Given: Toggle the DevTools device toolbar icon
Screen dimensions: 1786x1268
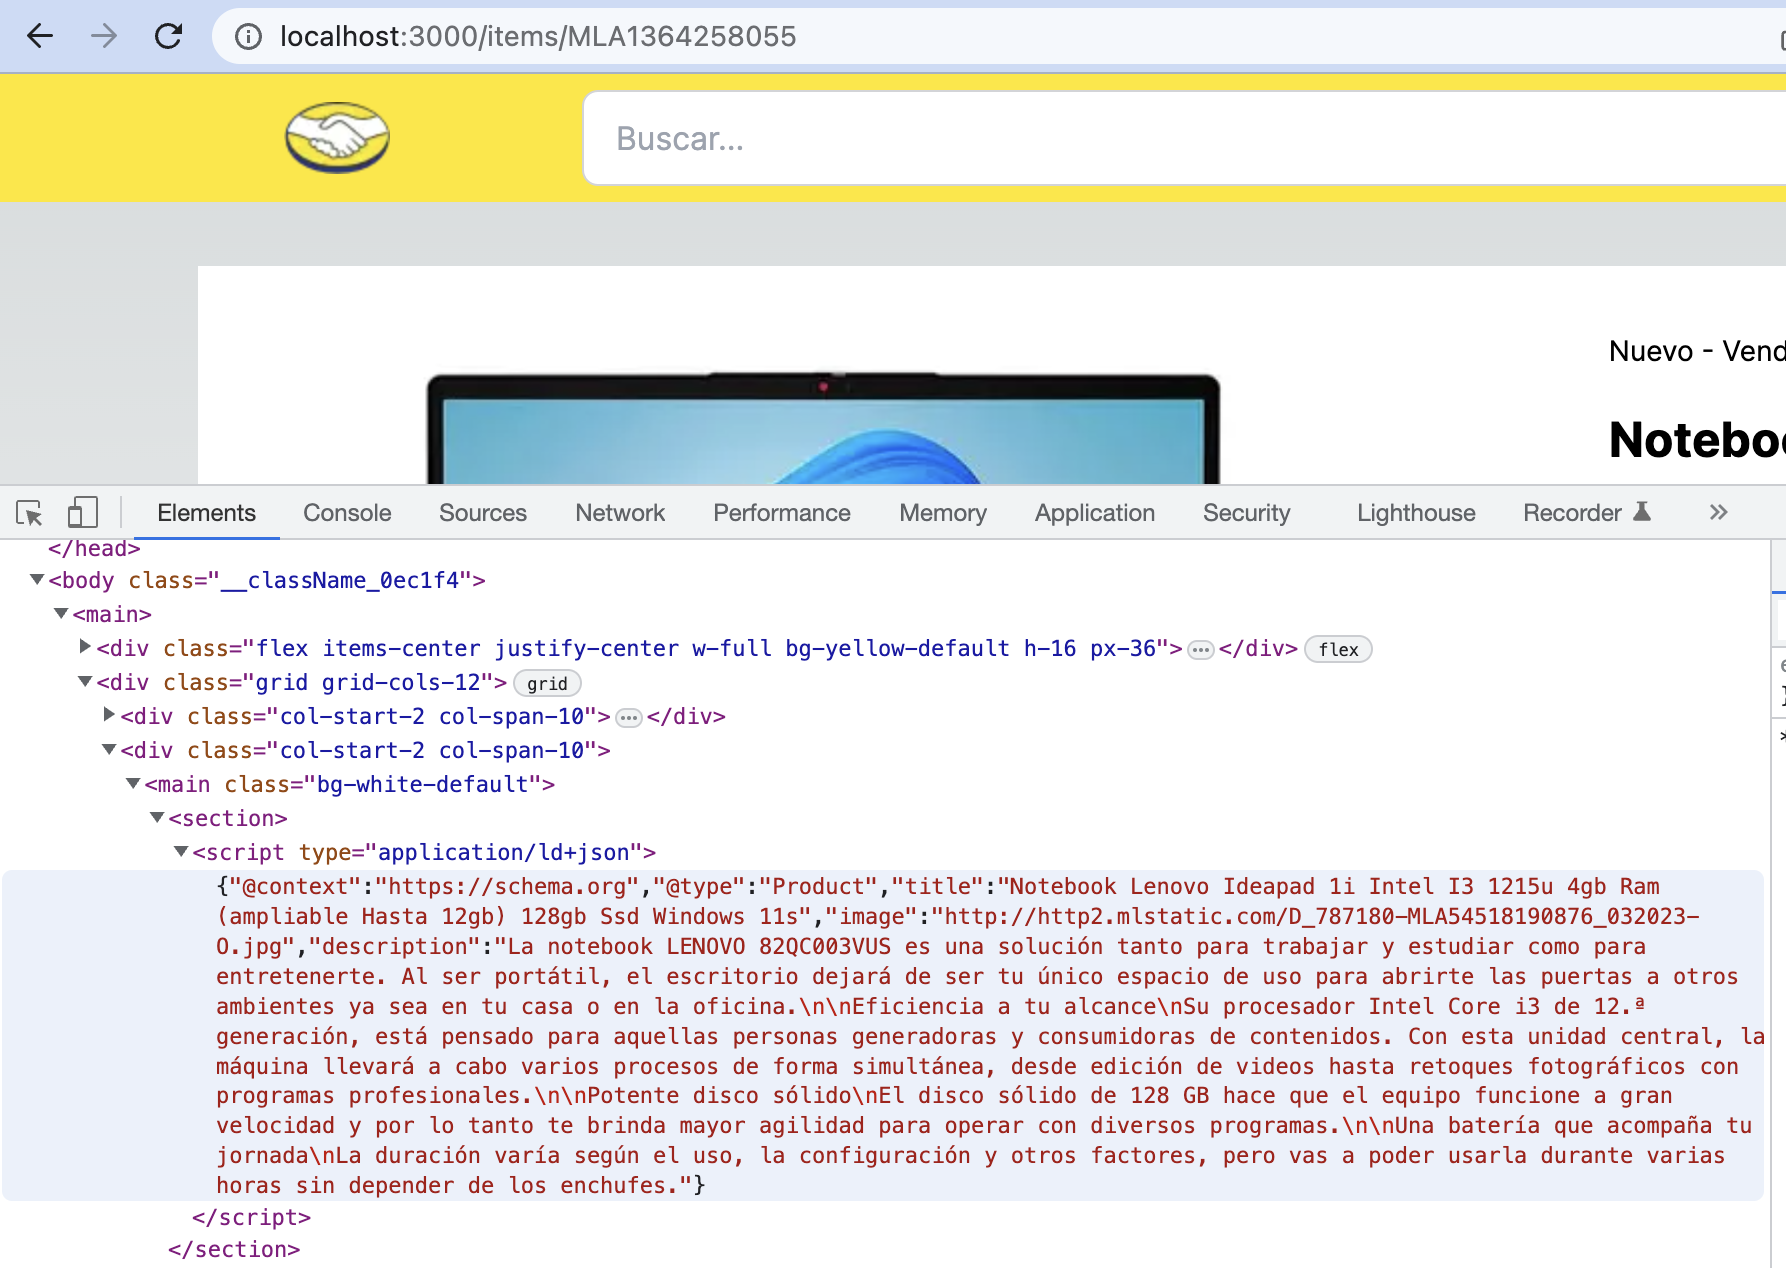Looking at the screenshot, I should tap(82, 513).
